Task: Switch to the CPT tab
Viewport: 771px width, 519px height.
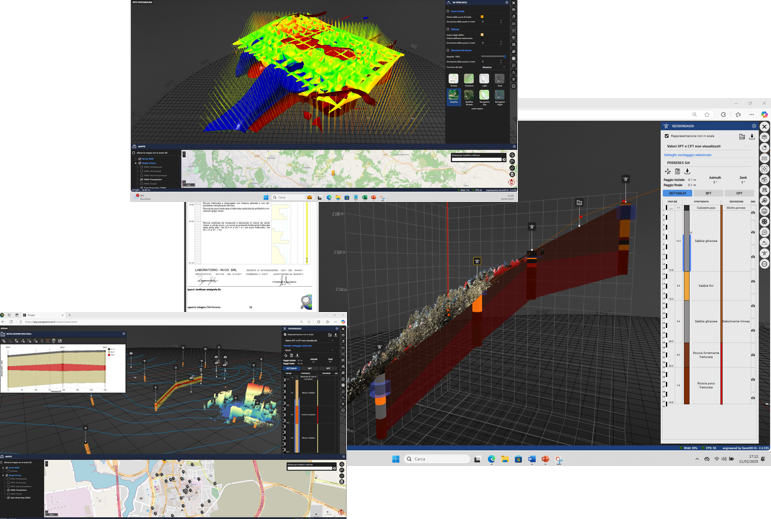Action: (739, 193)
